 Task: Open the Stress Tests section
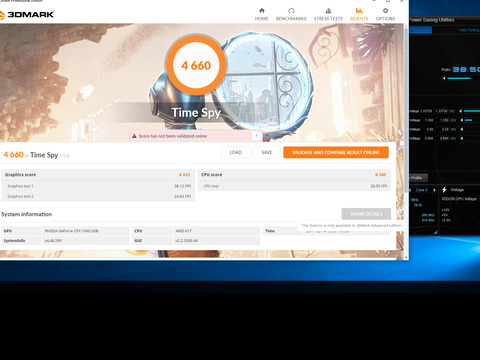click(x=328, y=15)
